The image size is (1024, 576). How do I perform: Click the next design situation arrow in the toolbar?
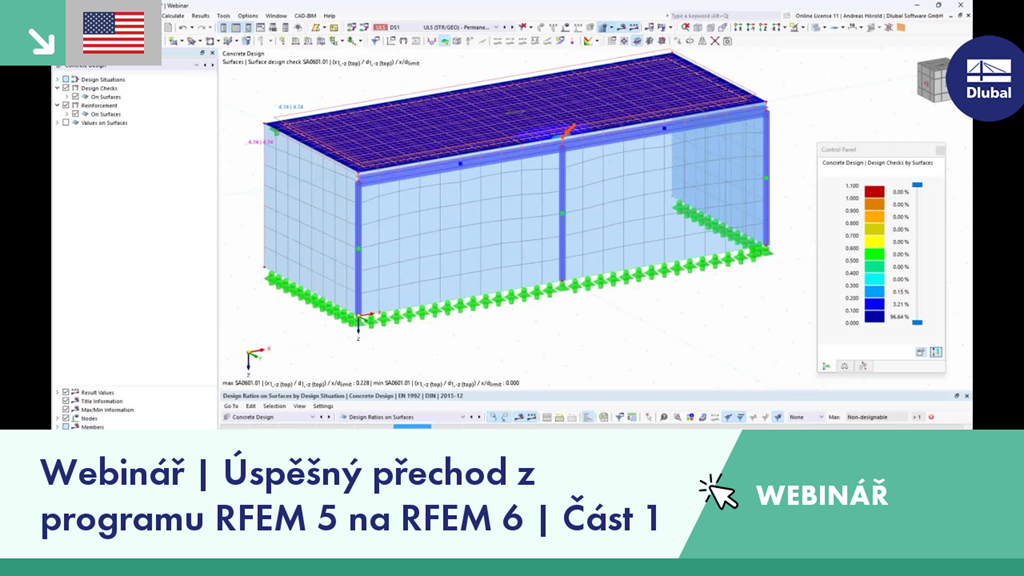[x=511, y=27]
